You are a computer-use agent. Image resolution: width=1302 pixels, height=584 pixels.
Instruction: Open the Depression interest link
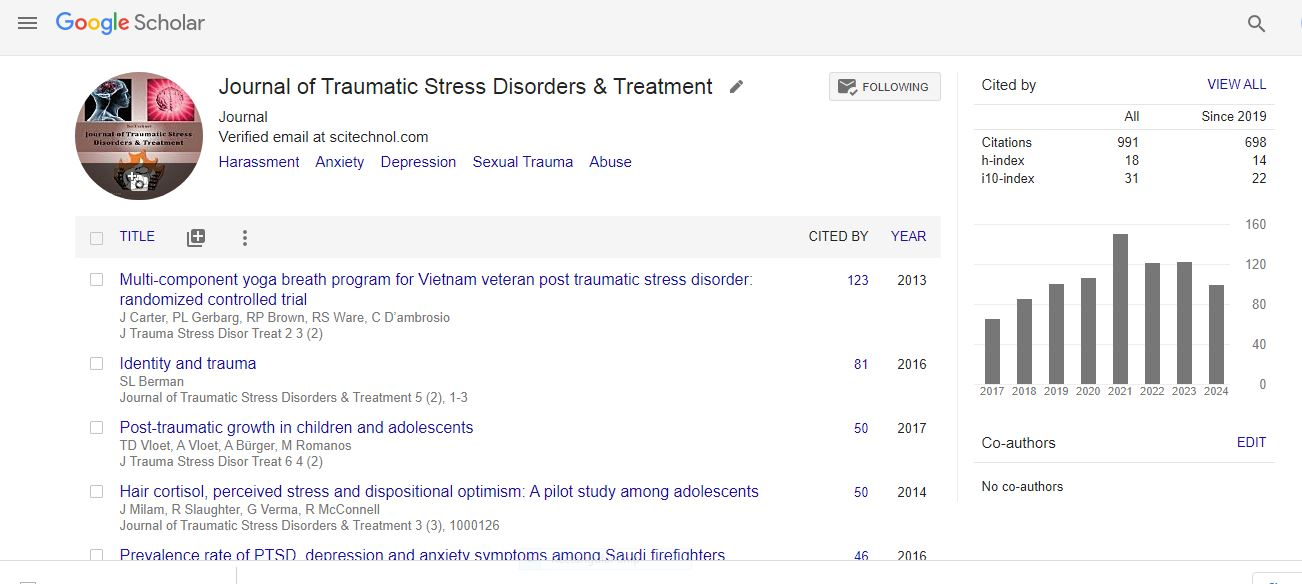click(x=418, y=162)
